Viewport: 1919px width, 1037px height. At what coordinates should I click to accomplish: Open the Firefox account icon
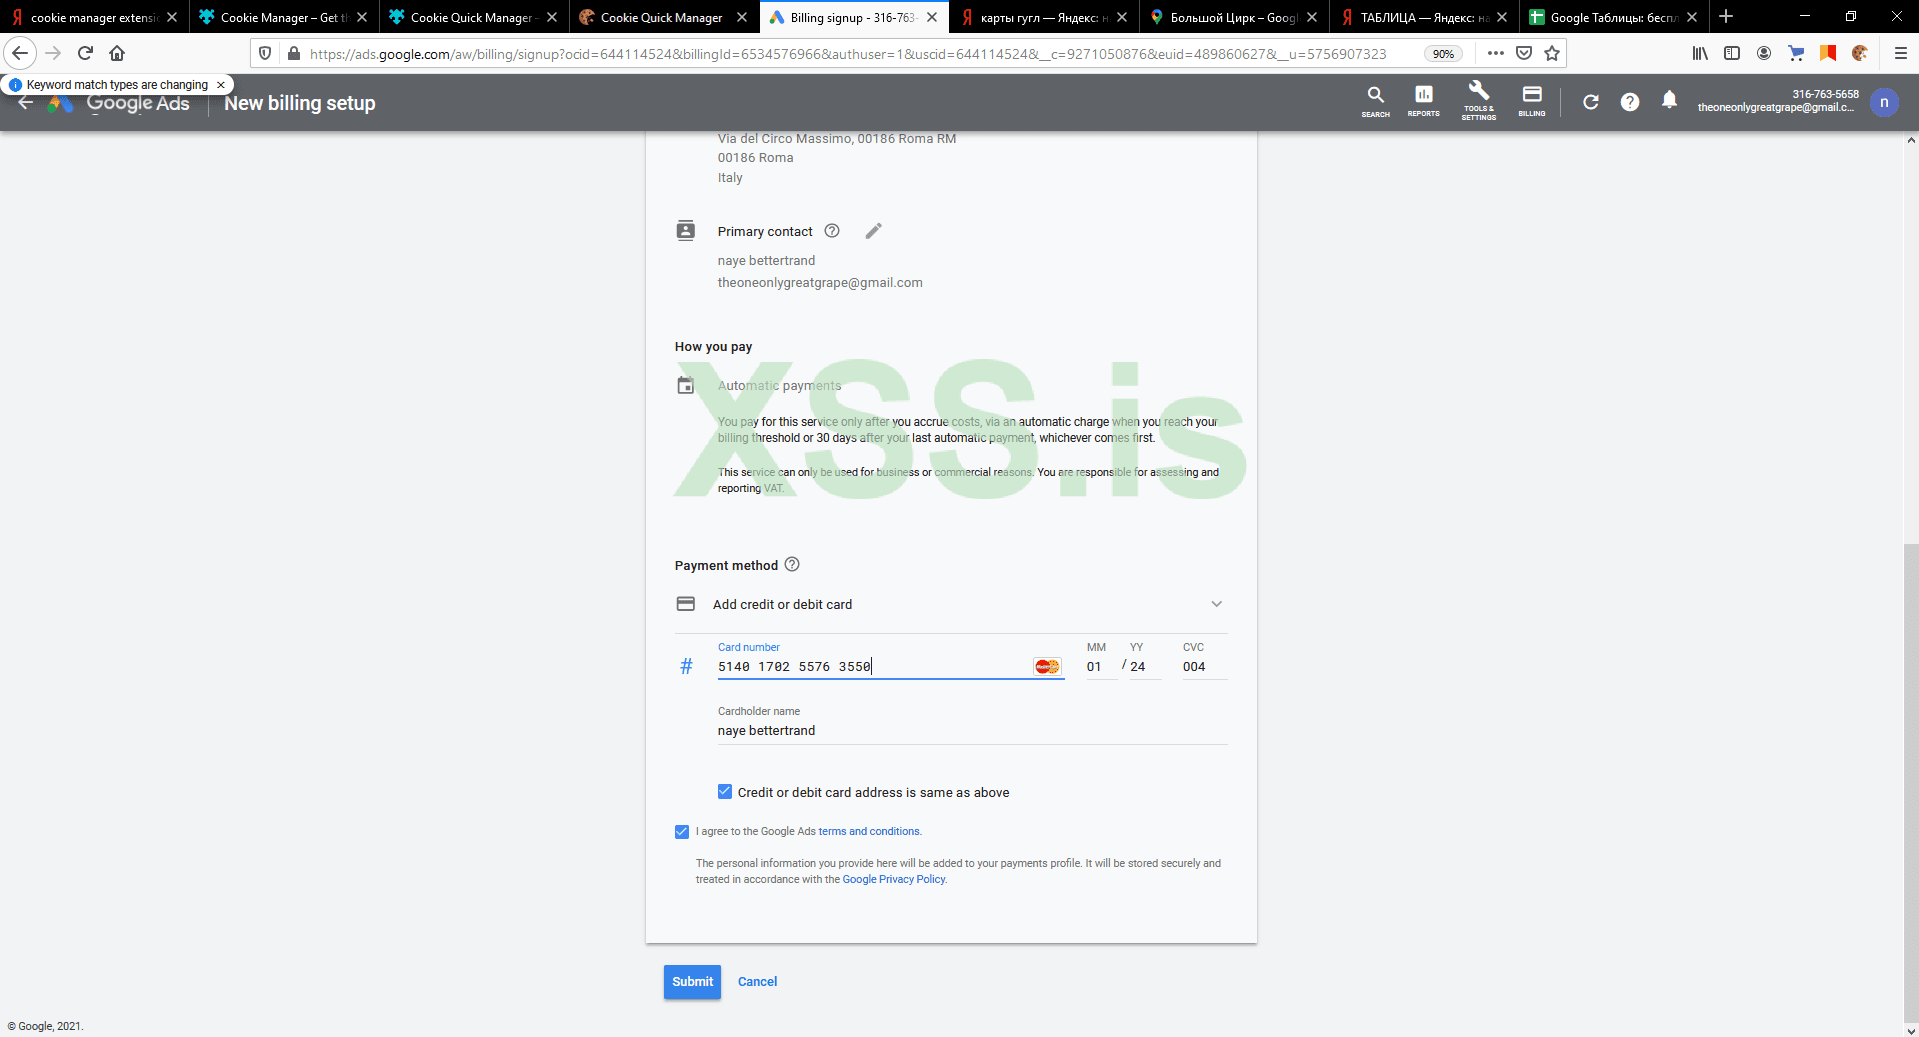point(1764,53)
